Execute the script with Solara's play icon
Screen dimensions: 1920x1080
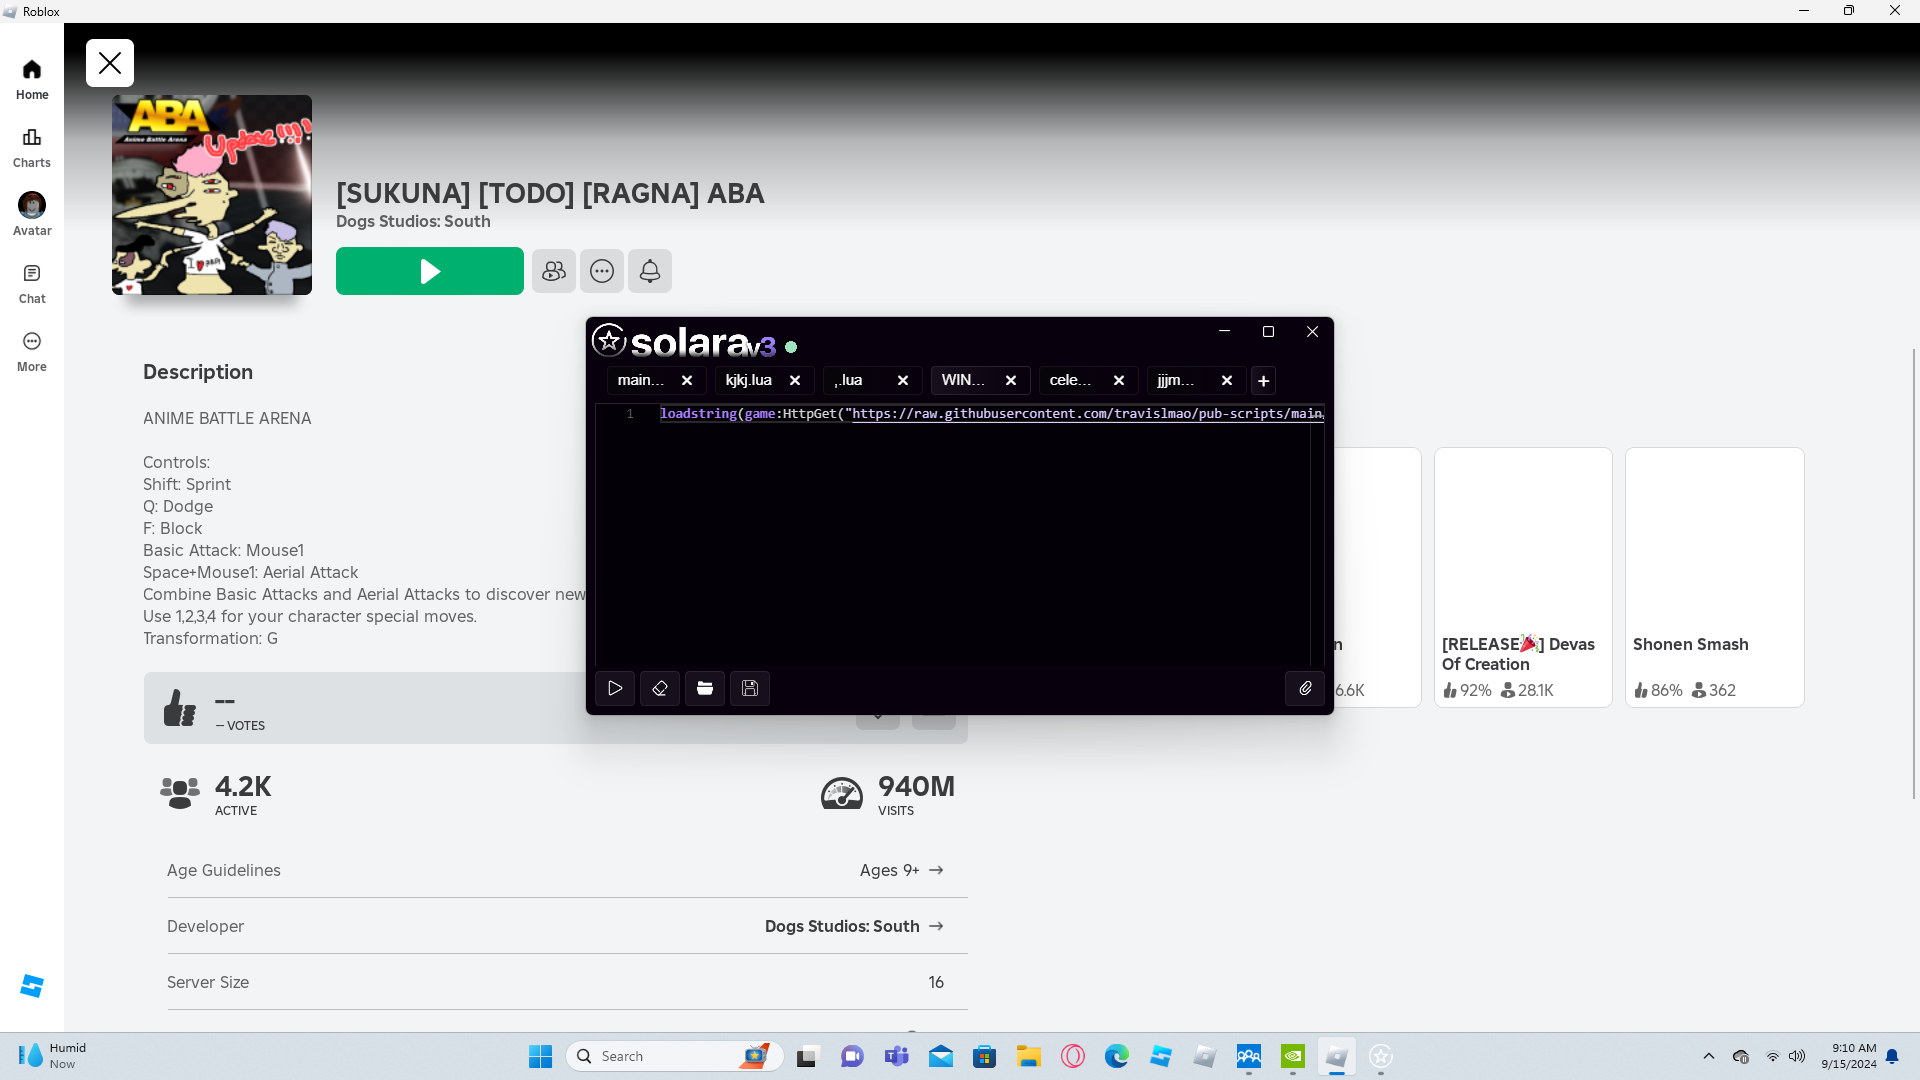click(615, 688)
